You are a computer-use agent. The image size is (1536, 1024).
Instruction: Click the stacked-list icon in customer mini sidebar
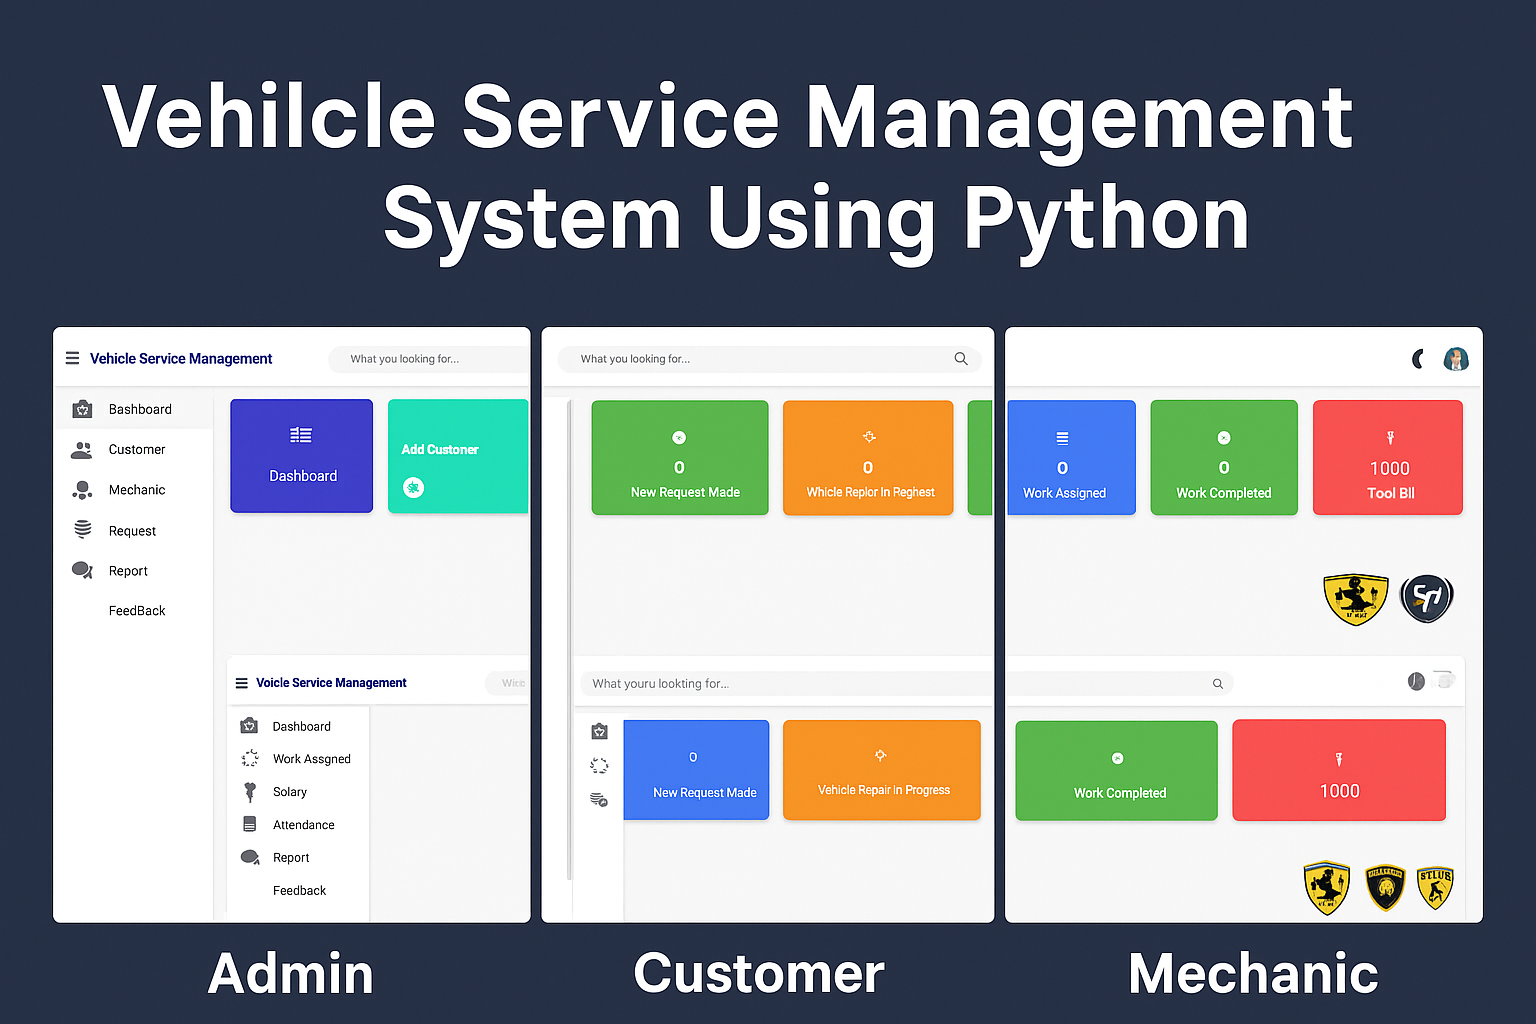[x=599, y=799]
